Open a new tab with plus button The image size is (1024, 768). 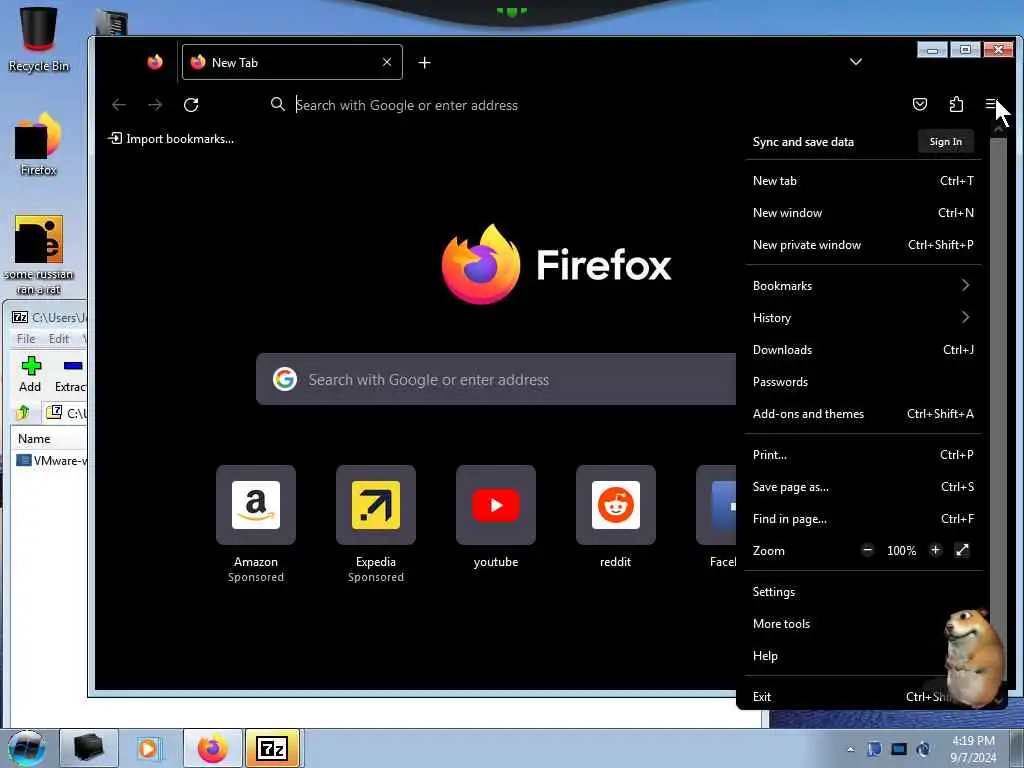(424, 63)
